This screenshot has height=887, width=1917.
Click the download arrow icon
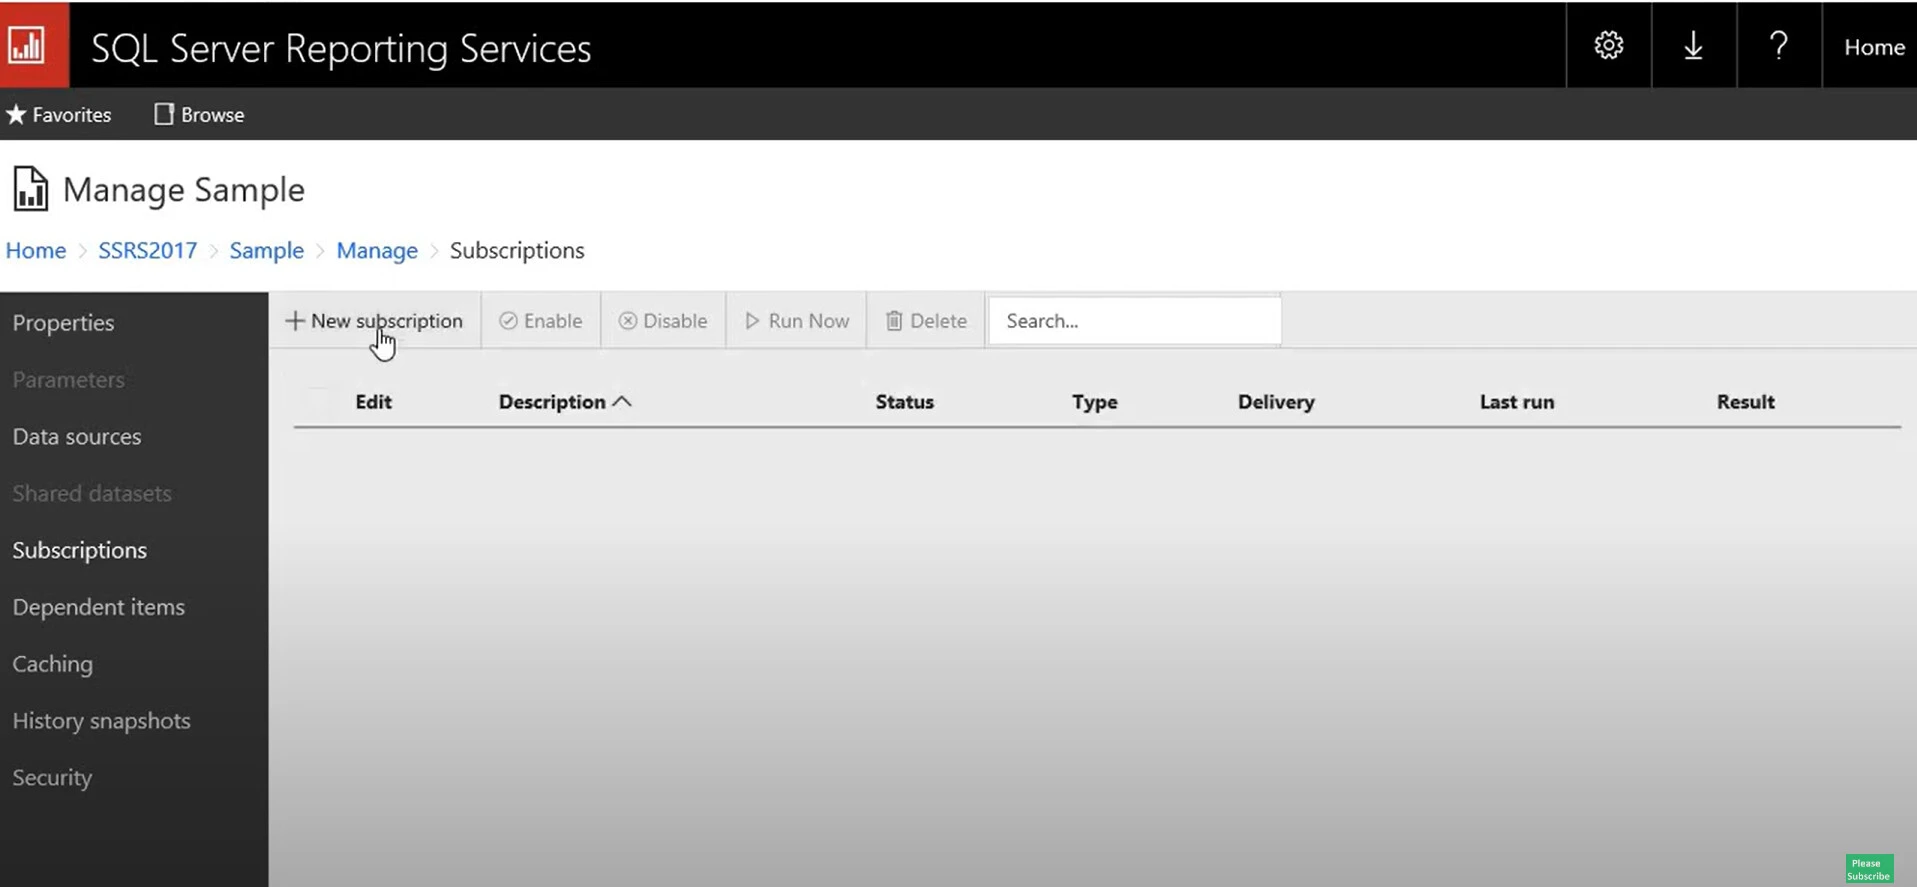click(x=1693, y=46)
